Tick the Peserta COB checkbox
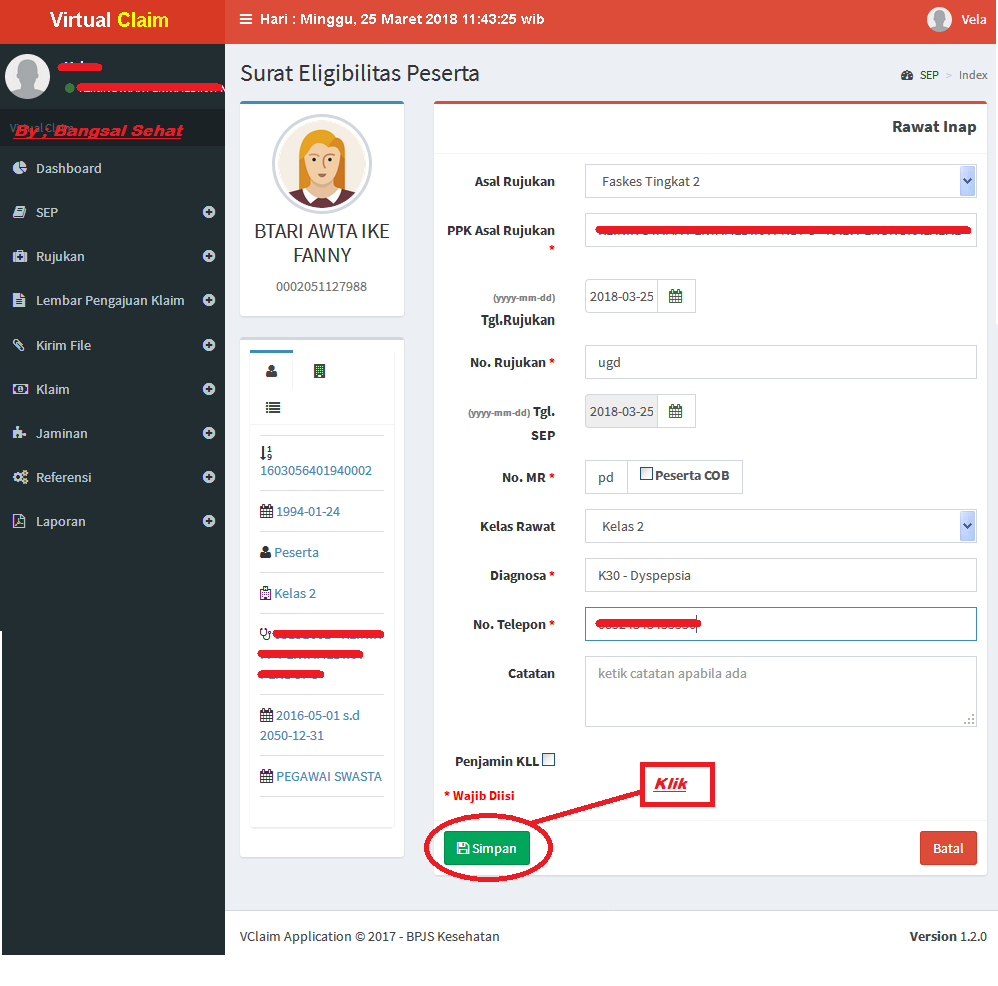The height and width of the screenshot is (986, 998). (646, 474)
